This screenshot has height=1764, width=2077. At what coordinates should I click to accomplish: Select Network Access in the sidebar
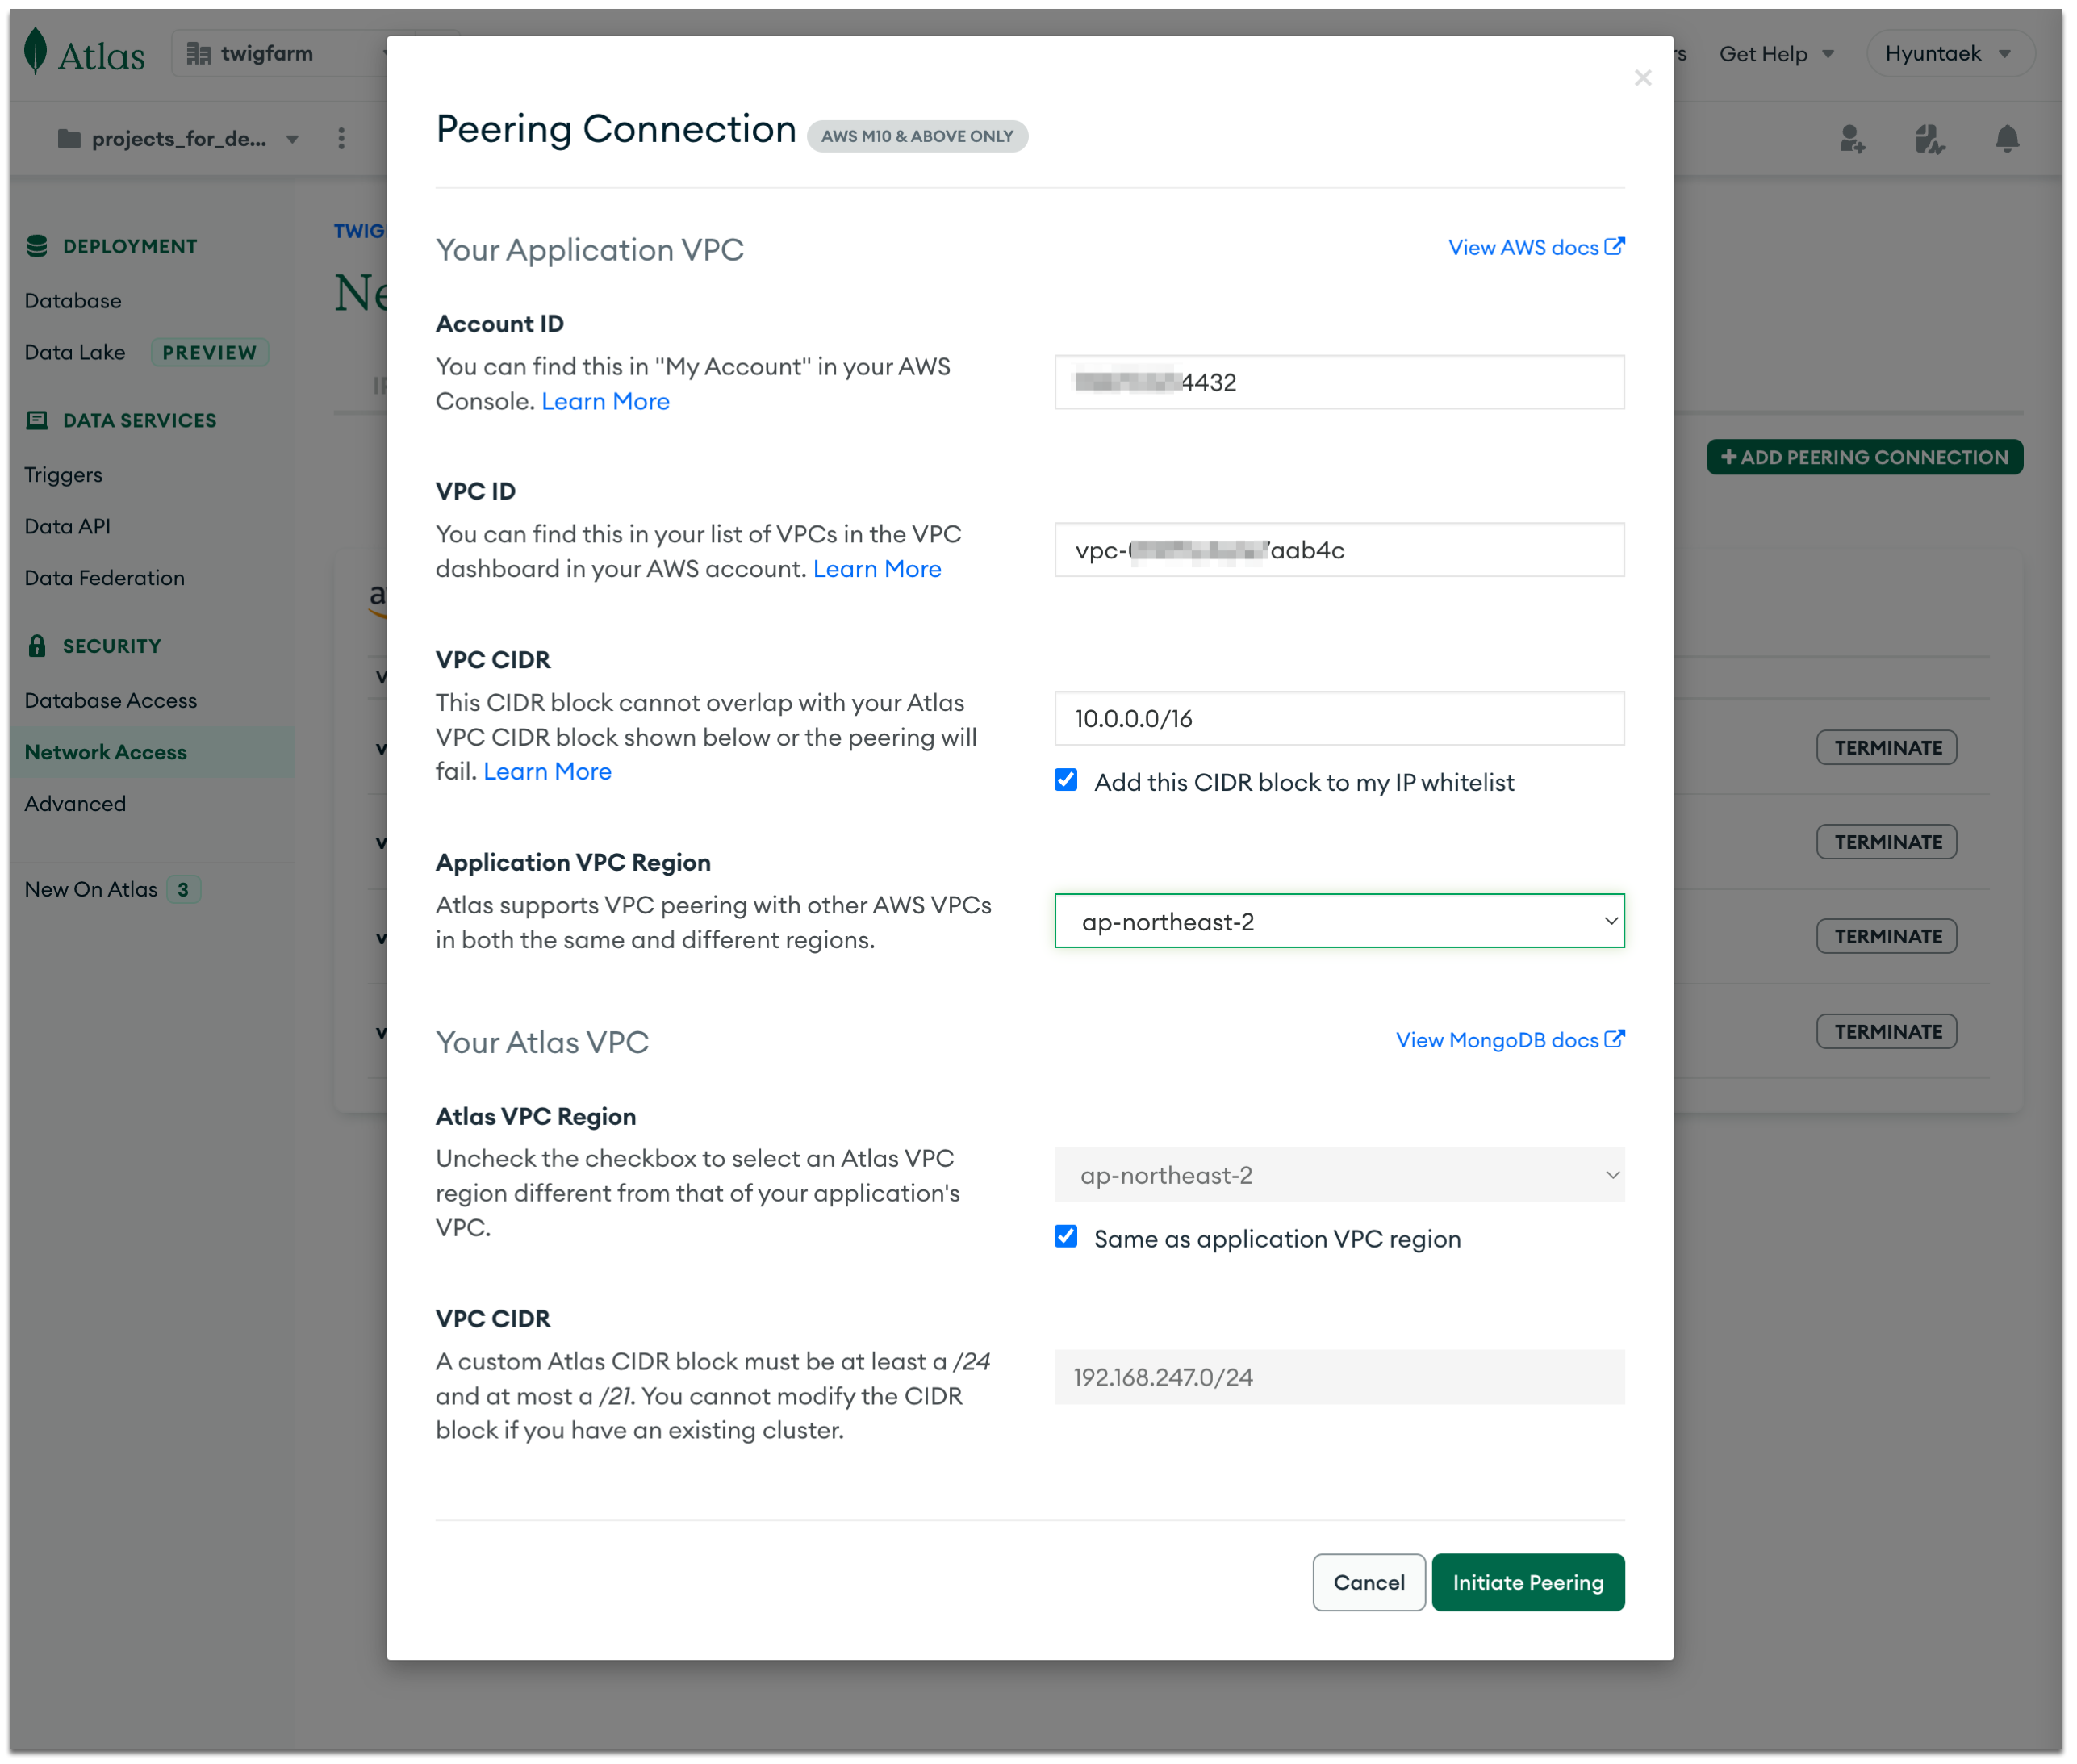105,751
